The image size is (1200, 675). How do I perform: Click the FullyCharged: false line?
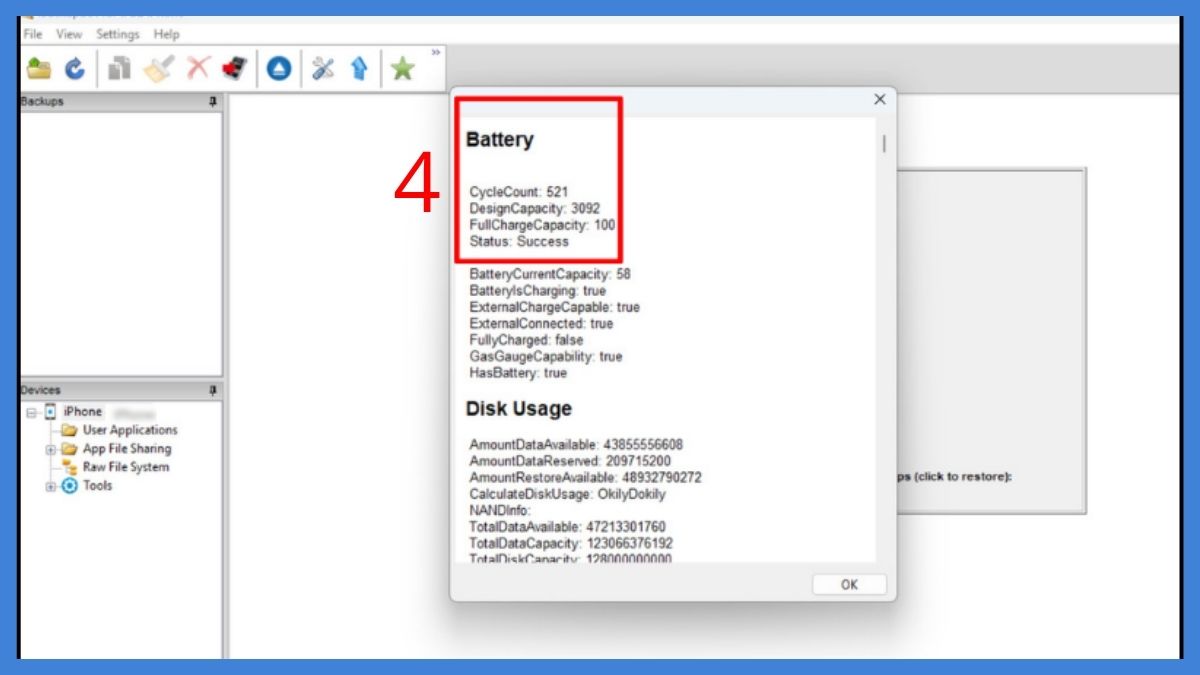[526, 340]
